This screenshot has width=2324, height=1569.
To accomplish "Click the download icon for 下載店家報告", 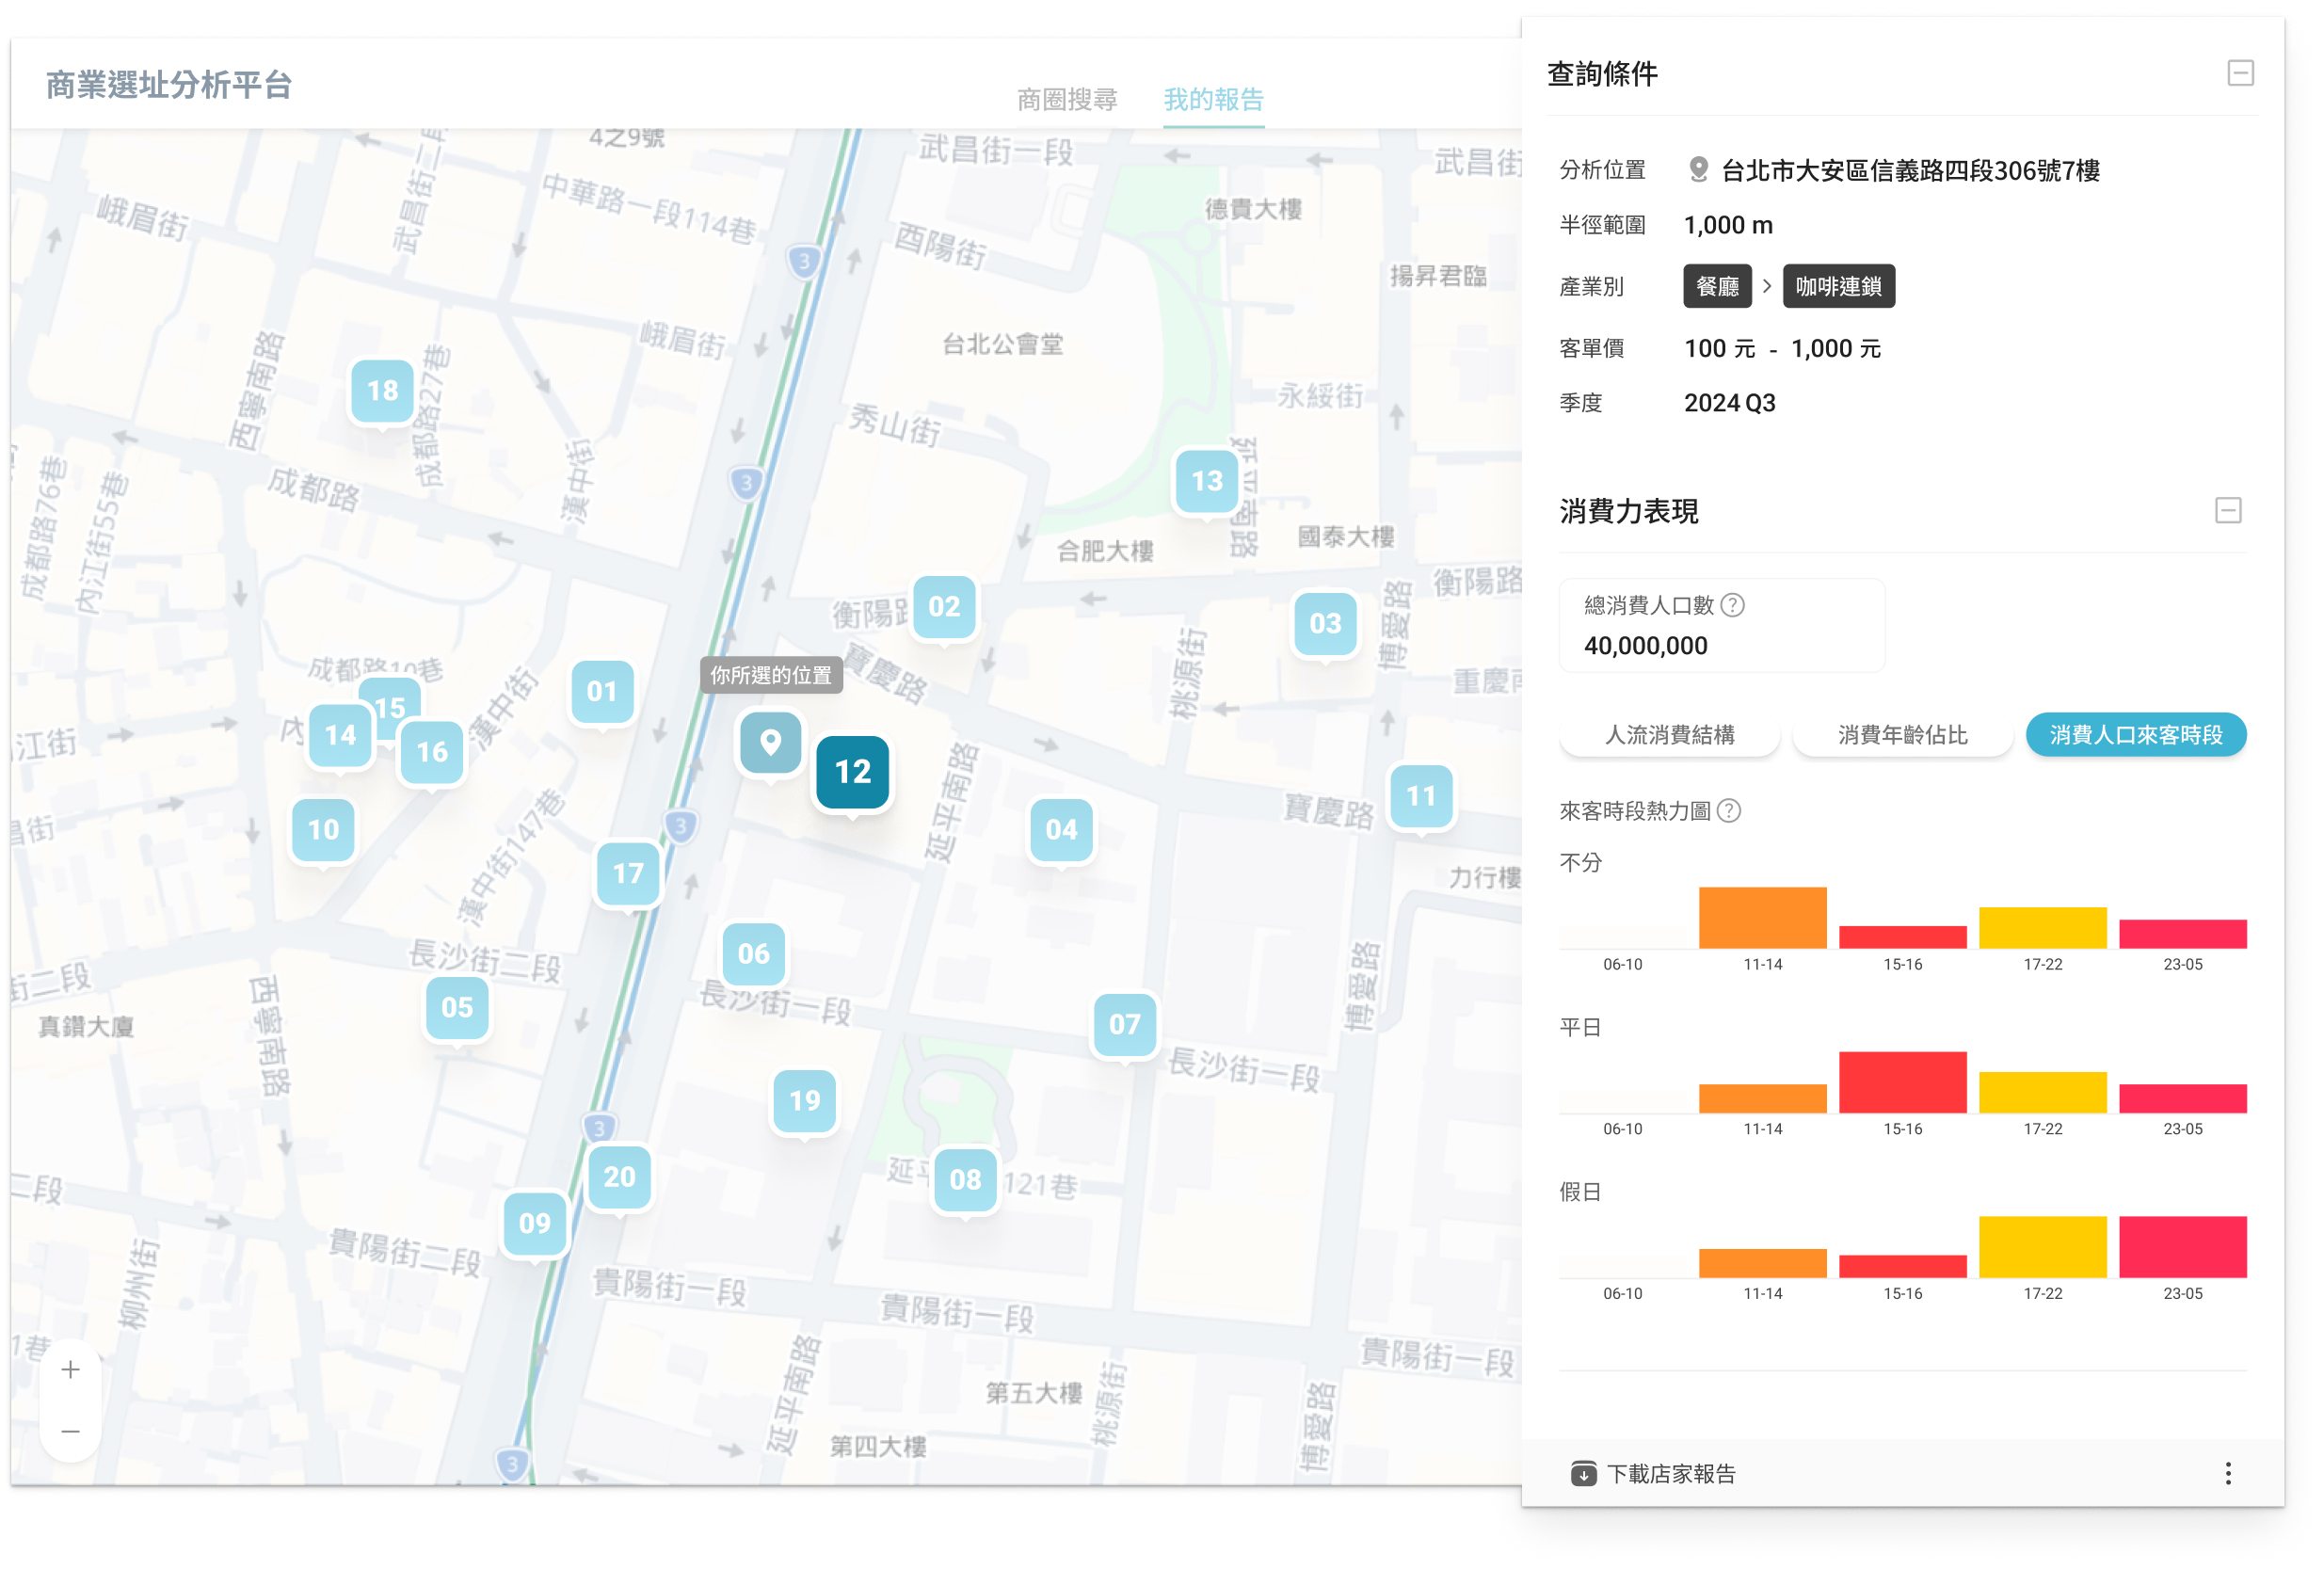I will click(x=1583, y=1474).
